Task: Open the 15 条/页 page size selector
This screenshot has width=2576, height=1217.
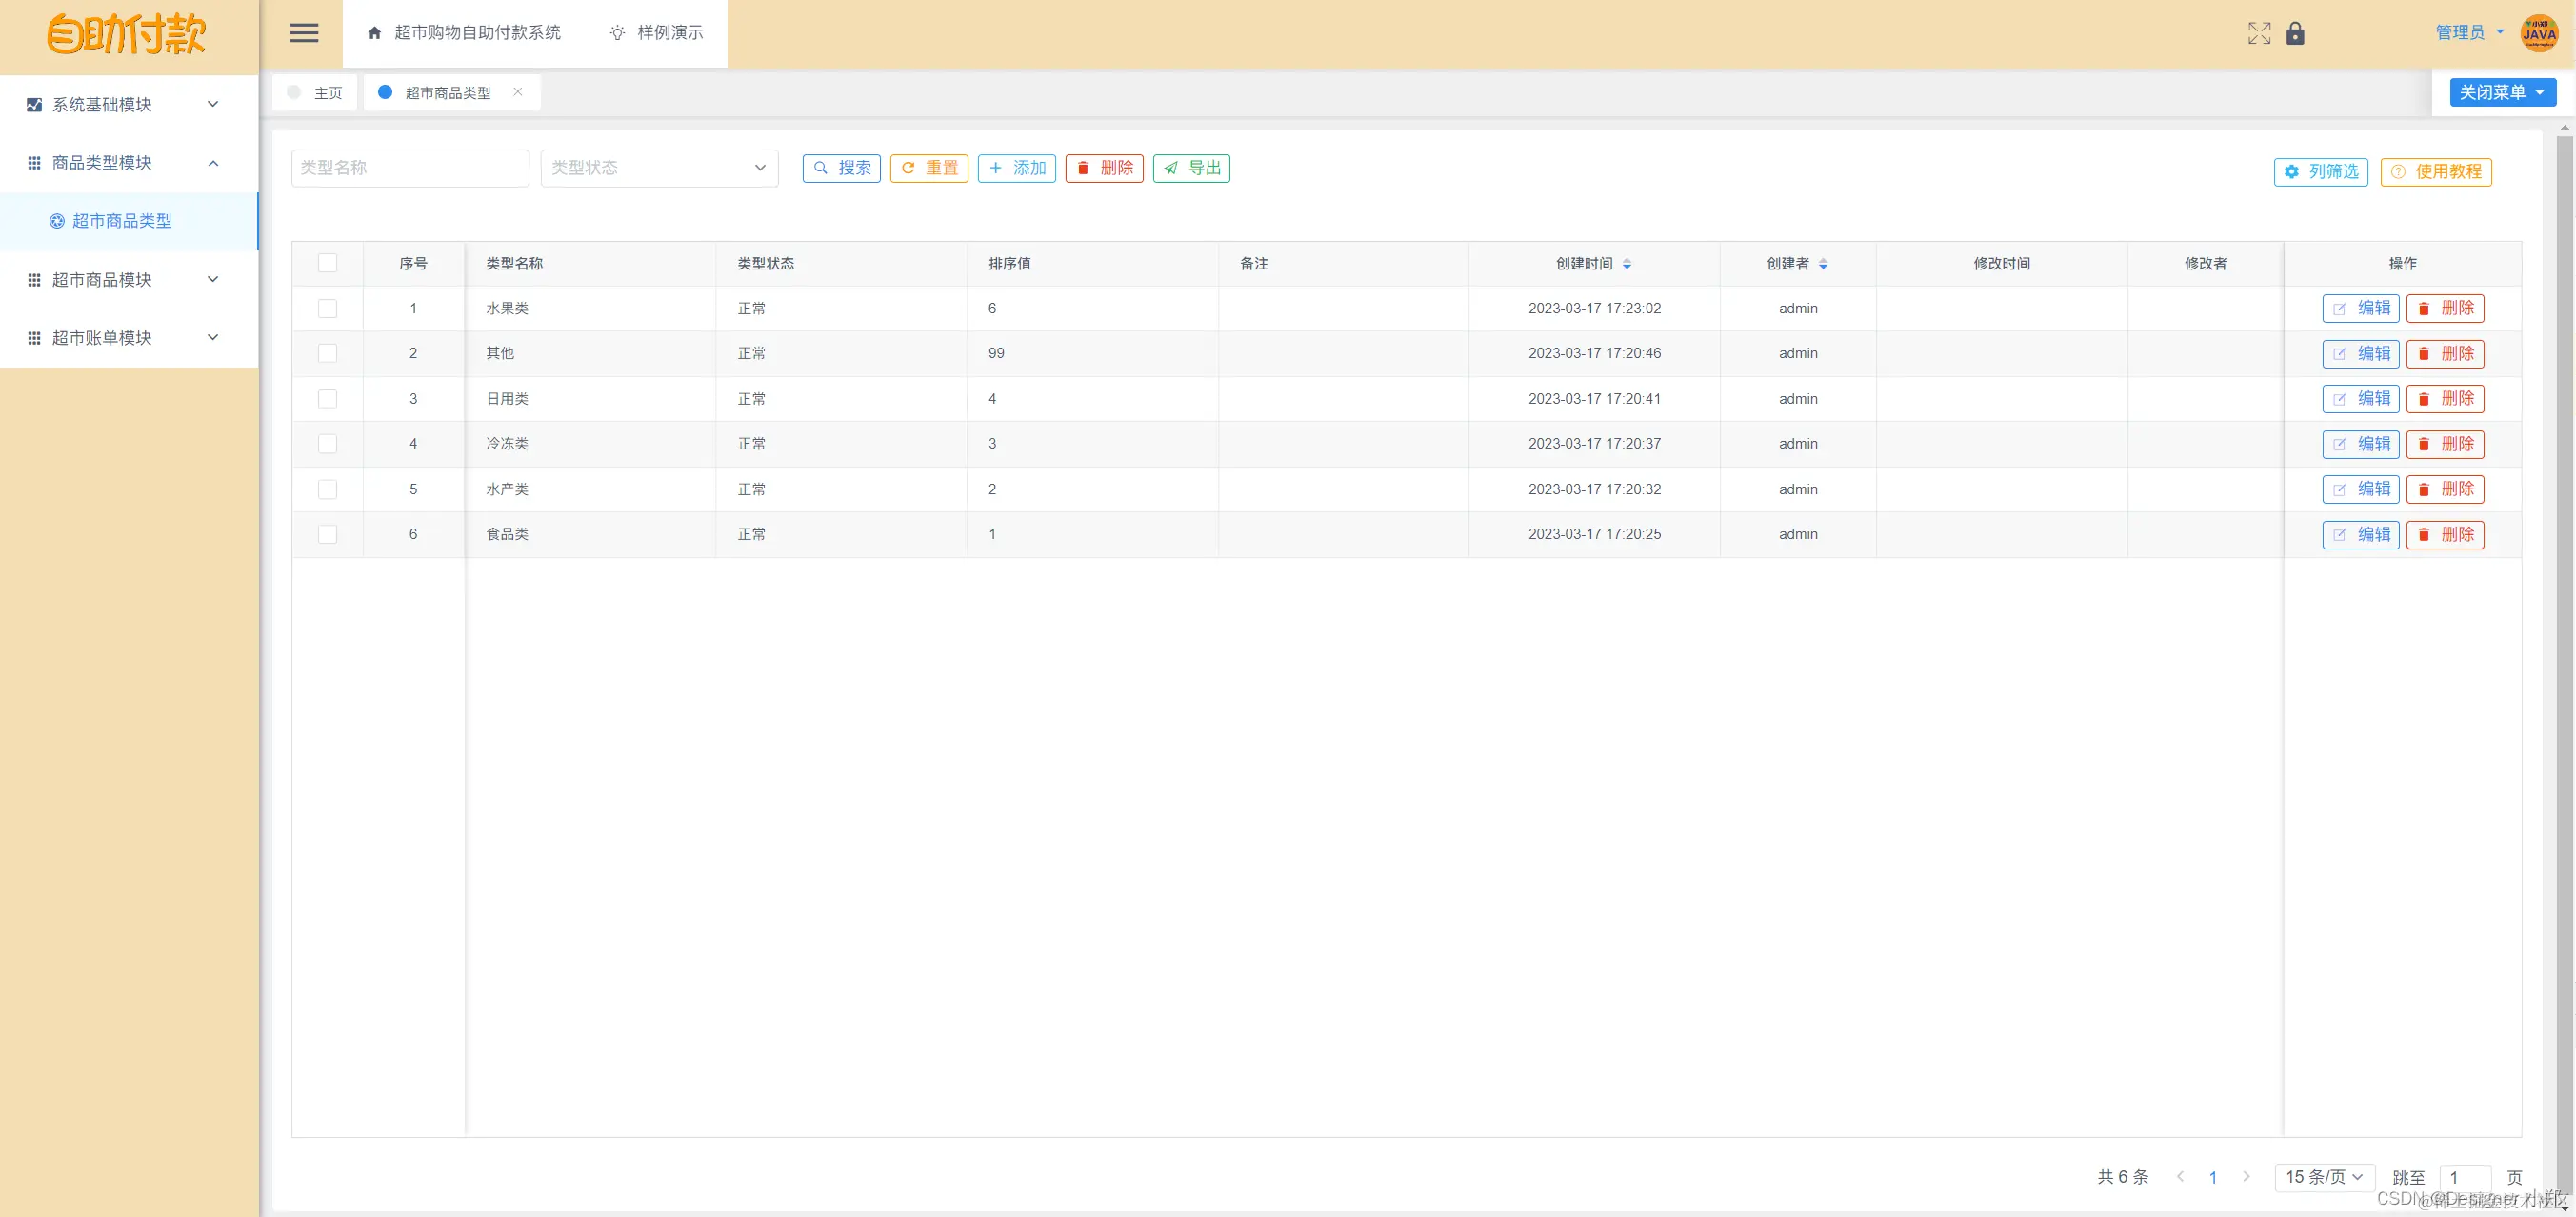Action: pyautogui.click(x=2323, y=1177)
